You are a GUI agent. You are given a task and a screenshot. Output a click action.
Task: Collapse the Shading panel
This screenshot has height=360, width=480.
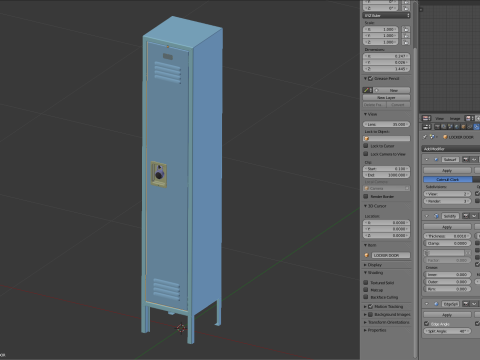tap(366, 273)
